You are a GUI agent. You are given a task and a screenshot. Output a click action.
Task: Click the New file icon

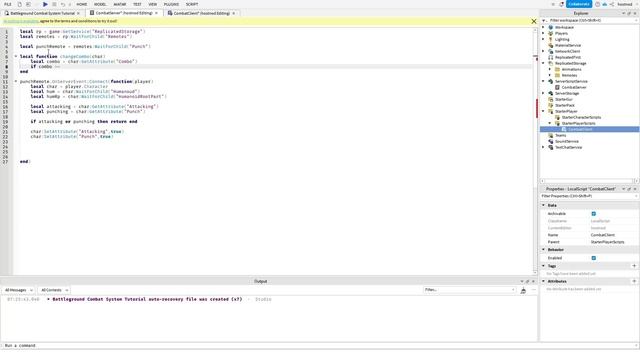(x=19, y=4)
